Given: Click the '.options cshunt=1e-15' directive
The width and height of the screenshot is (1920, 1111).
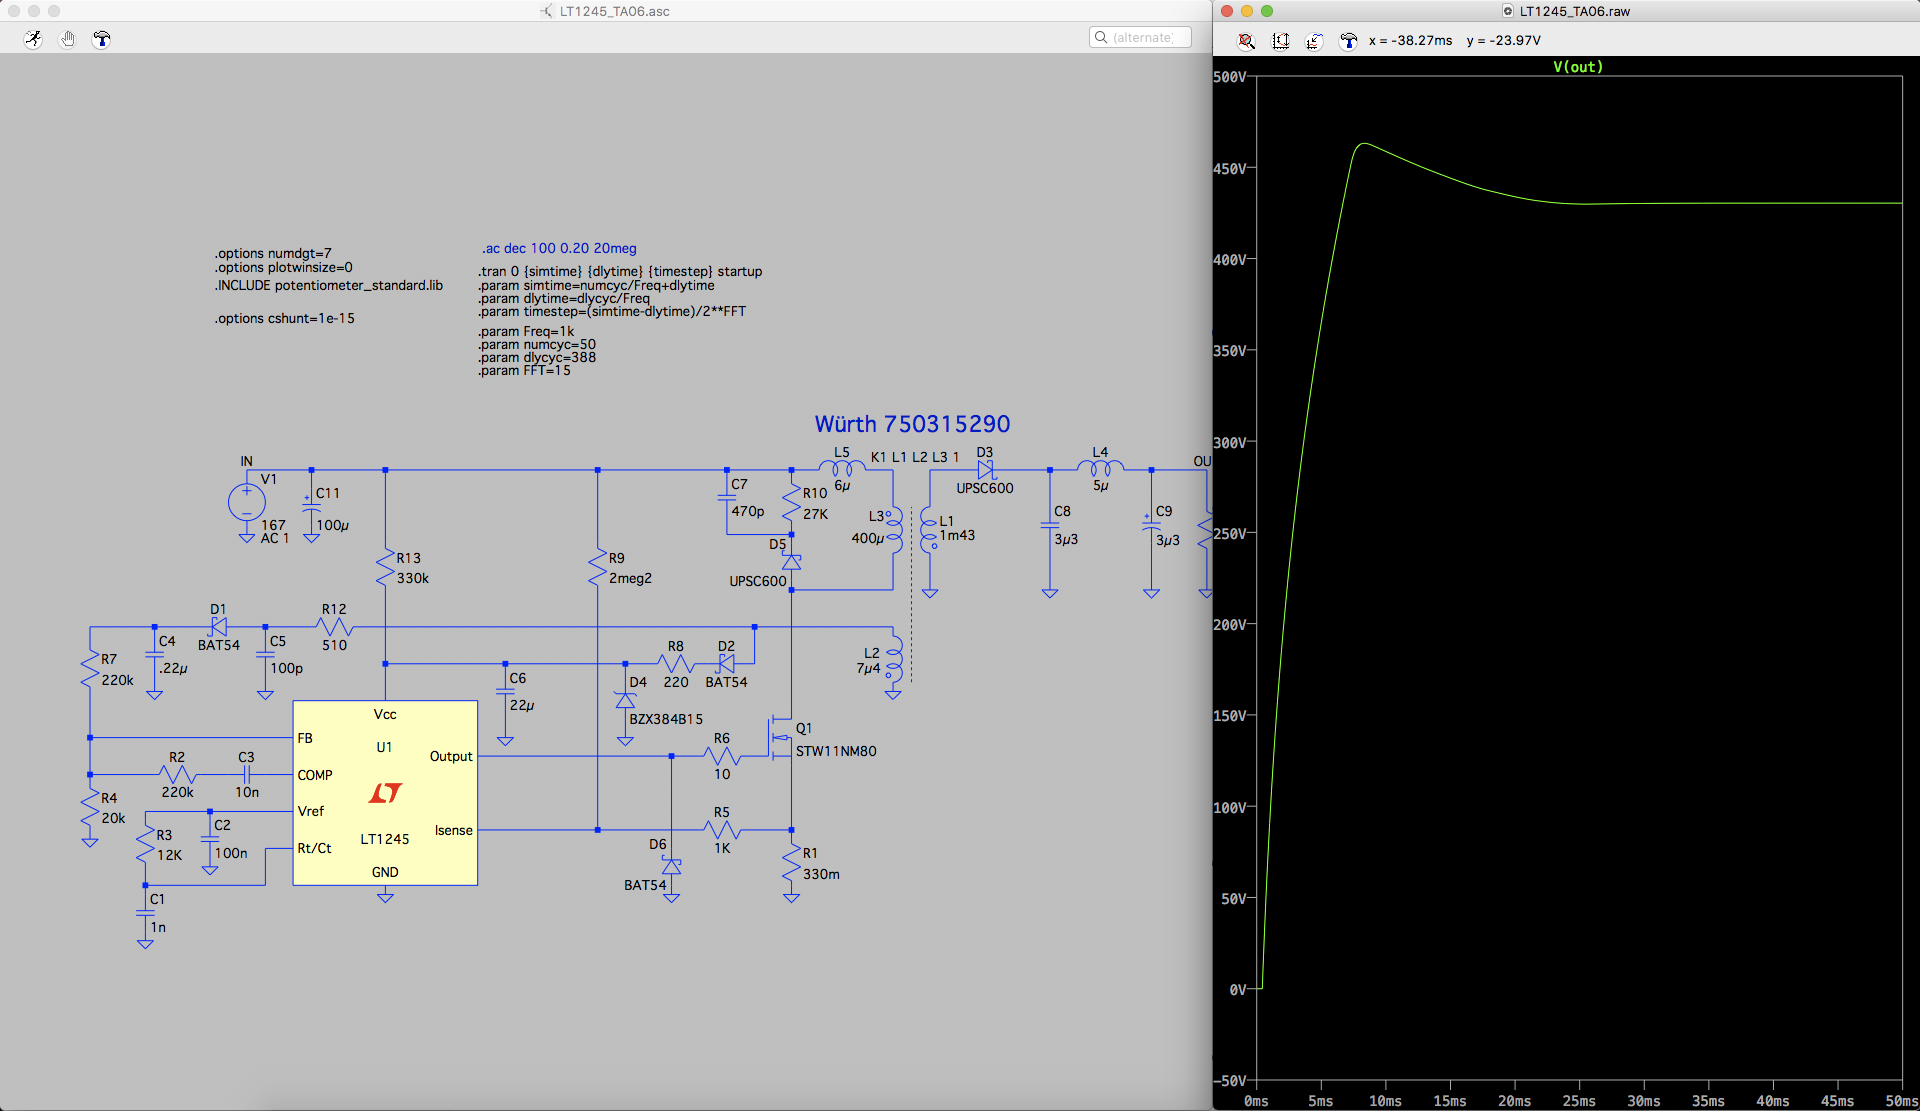Looking at the screenshot, I should pyautogui.click(x=284, y=318).
